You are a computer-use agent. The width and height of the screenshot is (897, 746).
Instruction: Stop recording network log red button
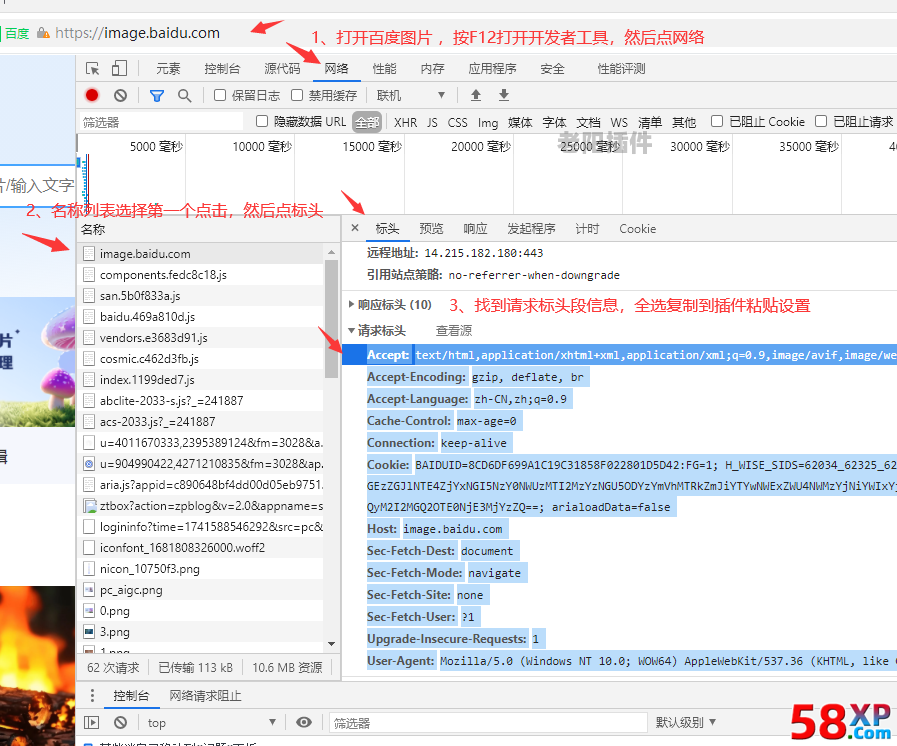pyautogui.click(x=92, y=95)
